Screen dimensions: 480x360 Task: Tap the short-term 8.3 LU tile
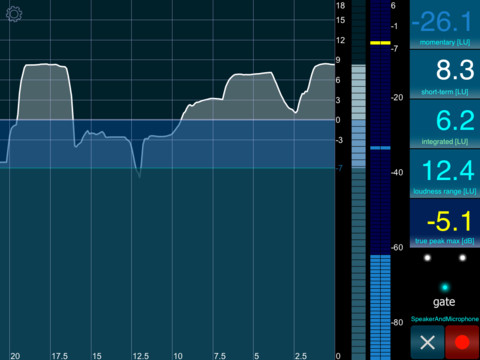tap(445, 74)
